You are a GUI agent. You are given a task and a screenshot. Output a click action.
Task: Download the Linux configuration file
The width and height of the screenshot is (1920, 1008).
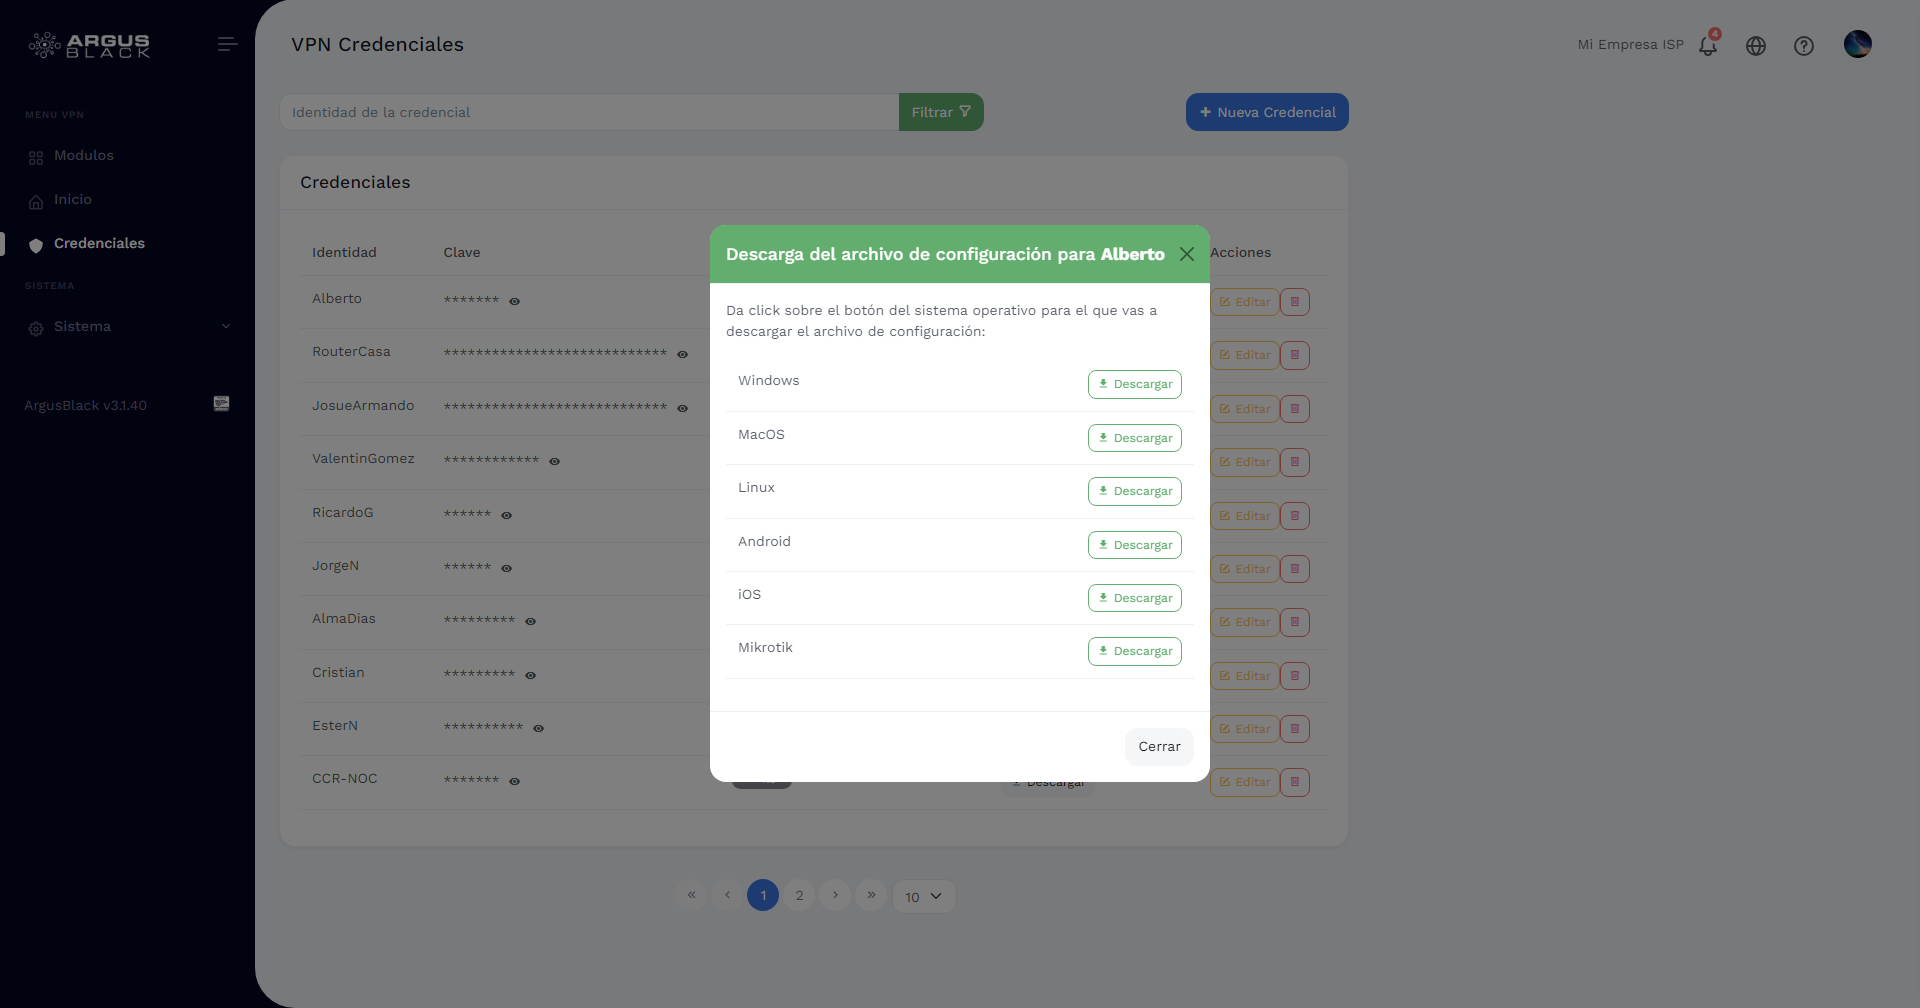(1134, 491)
